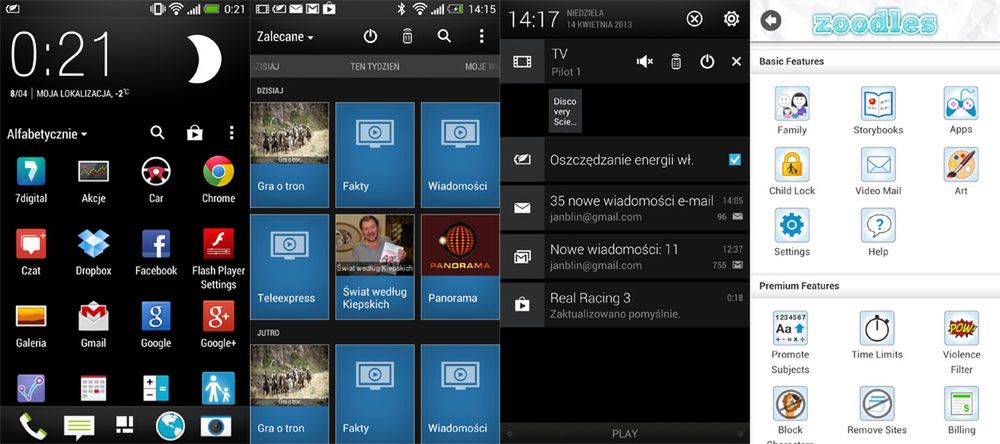Tap Discovery Science channel tile

click(565, 111)
